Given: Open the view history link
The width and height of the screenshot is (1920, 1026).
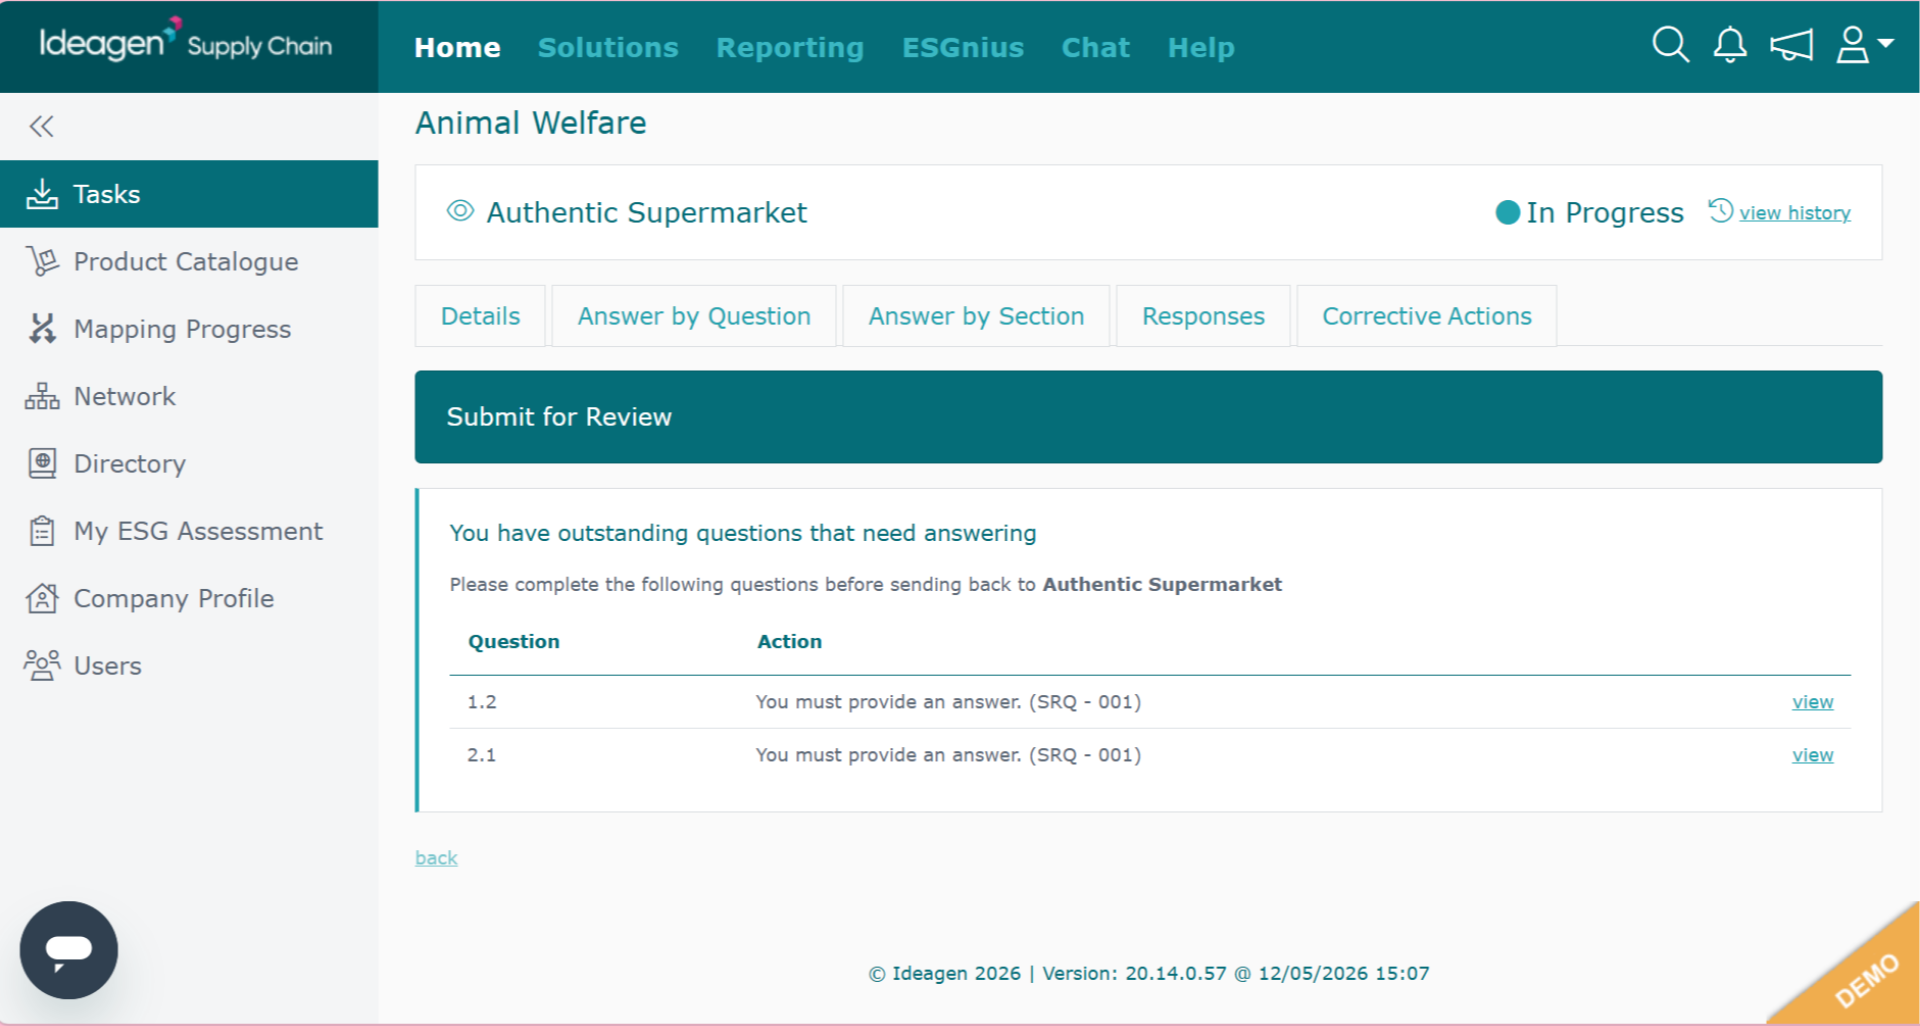Looking at the screenshot, I should [1795, 213].
